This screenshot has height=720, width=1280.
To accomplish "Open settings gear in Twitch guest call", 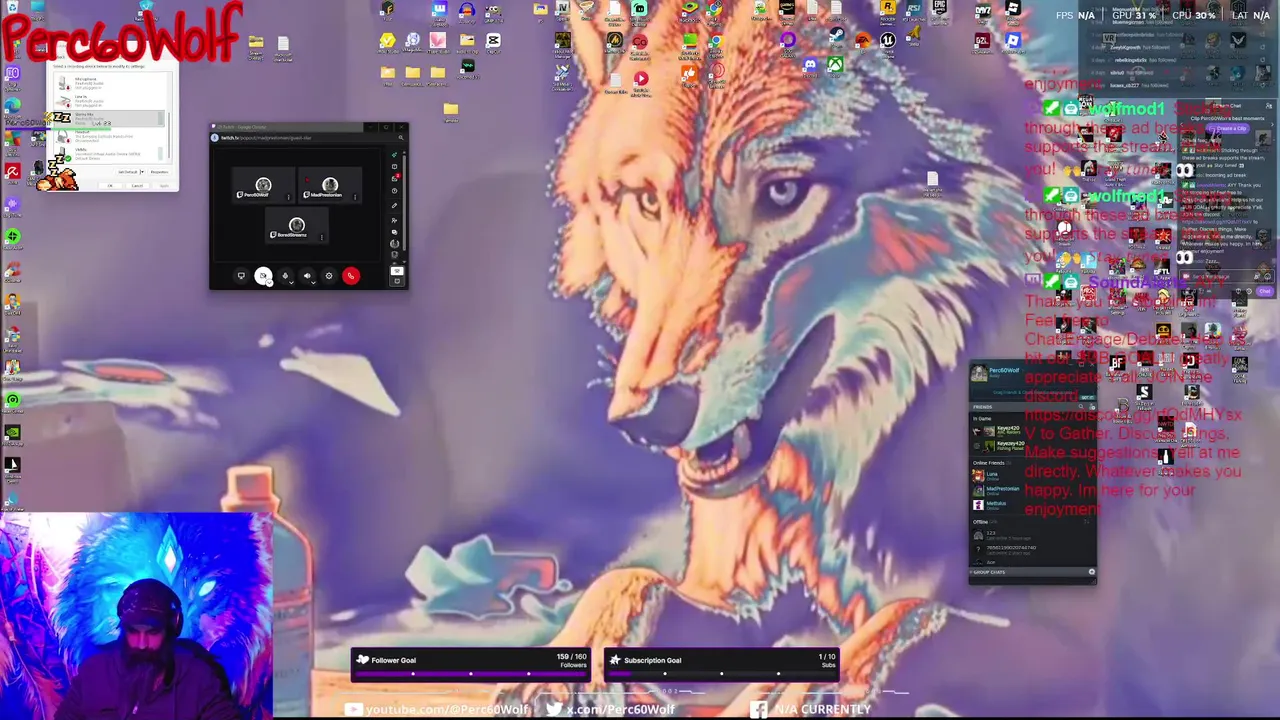I will click(x=329, y=276).
